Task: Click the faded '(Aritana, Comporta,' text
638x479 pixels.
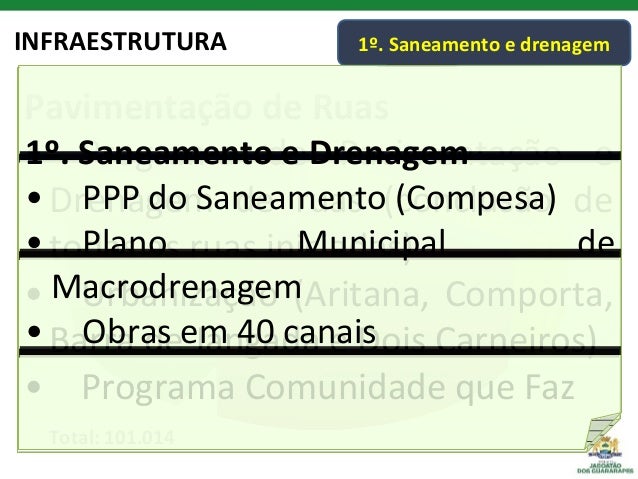Action: 459,294
